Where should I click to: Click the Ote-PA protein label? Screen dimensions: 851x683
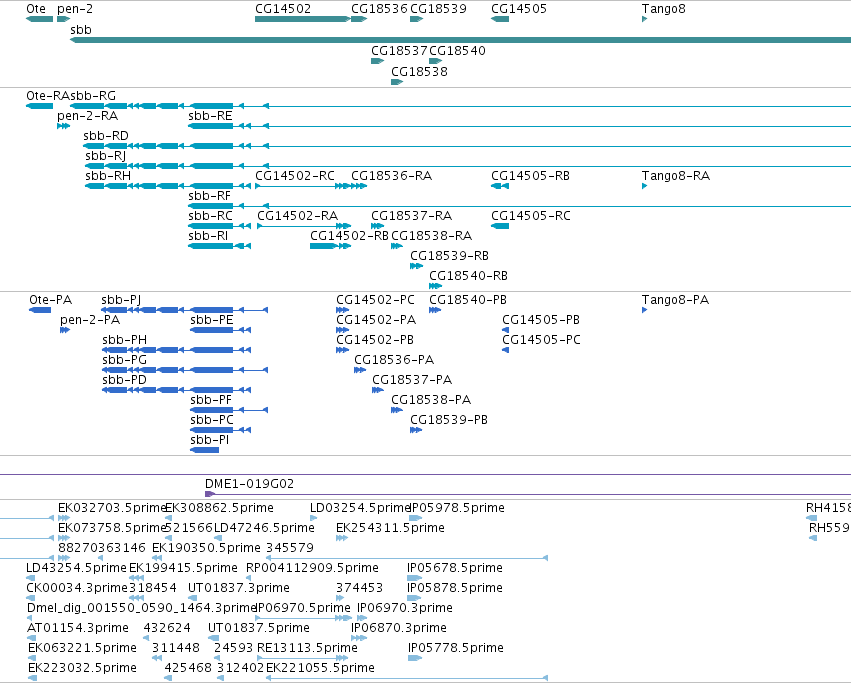point(50,300)
